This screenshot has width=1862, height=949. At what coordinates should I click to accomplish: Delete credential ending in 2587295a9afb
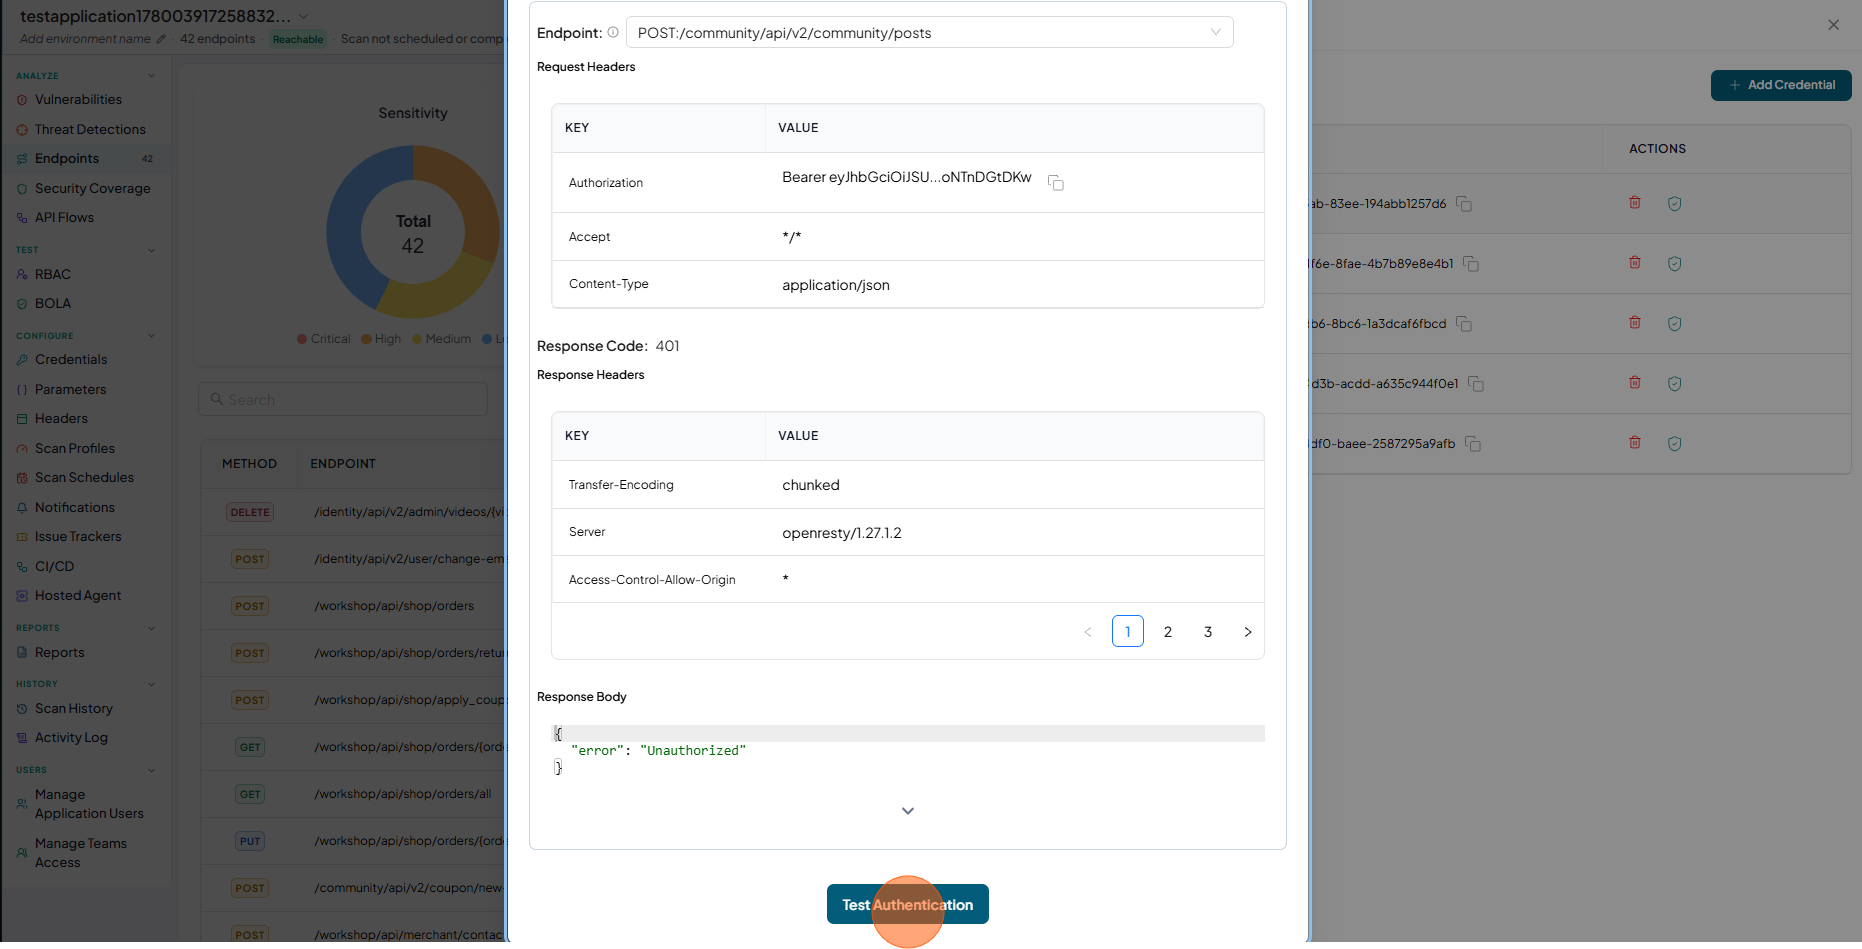pyautogui.click(x=1635, y=443)
